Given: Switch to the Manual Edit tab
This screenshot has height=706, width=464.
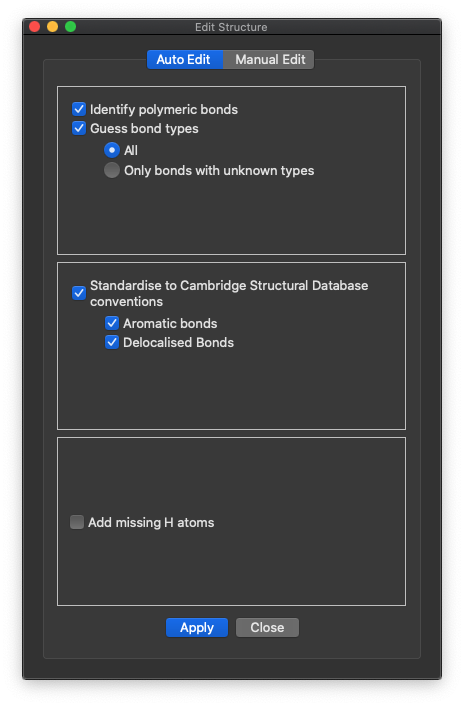Looking at the screenshot, I should click(269, 59).
